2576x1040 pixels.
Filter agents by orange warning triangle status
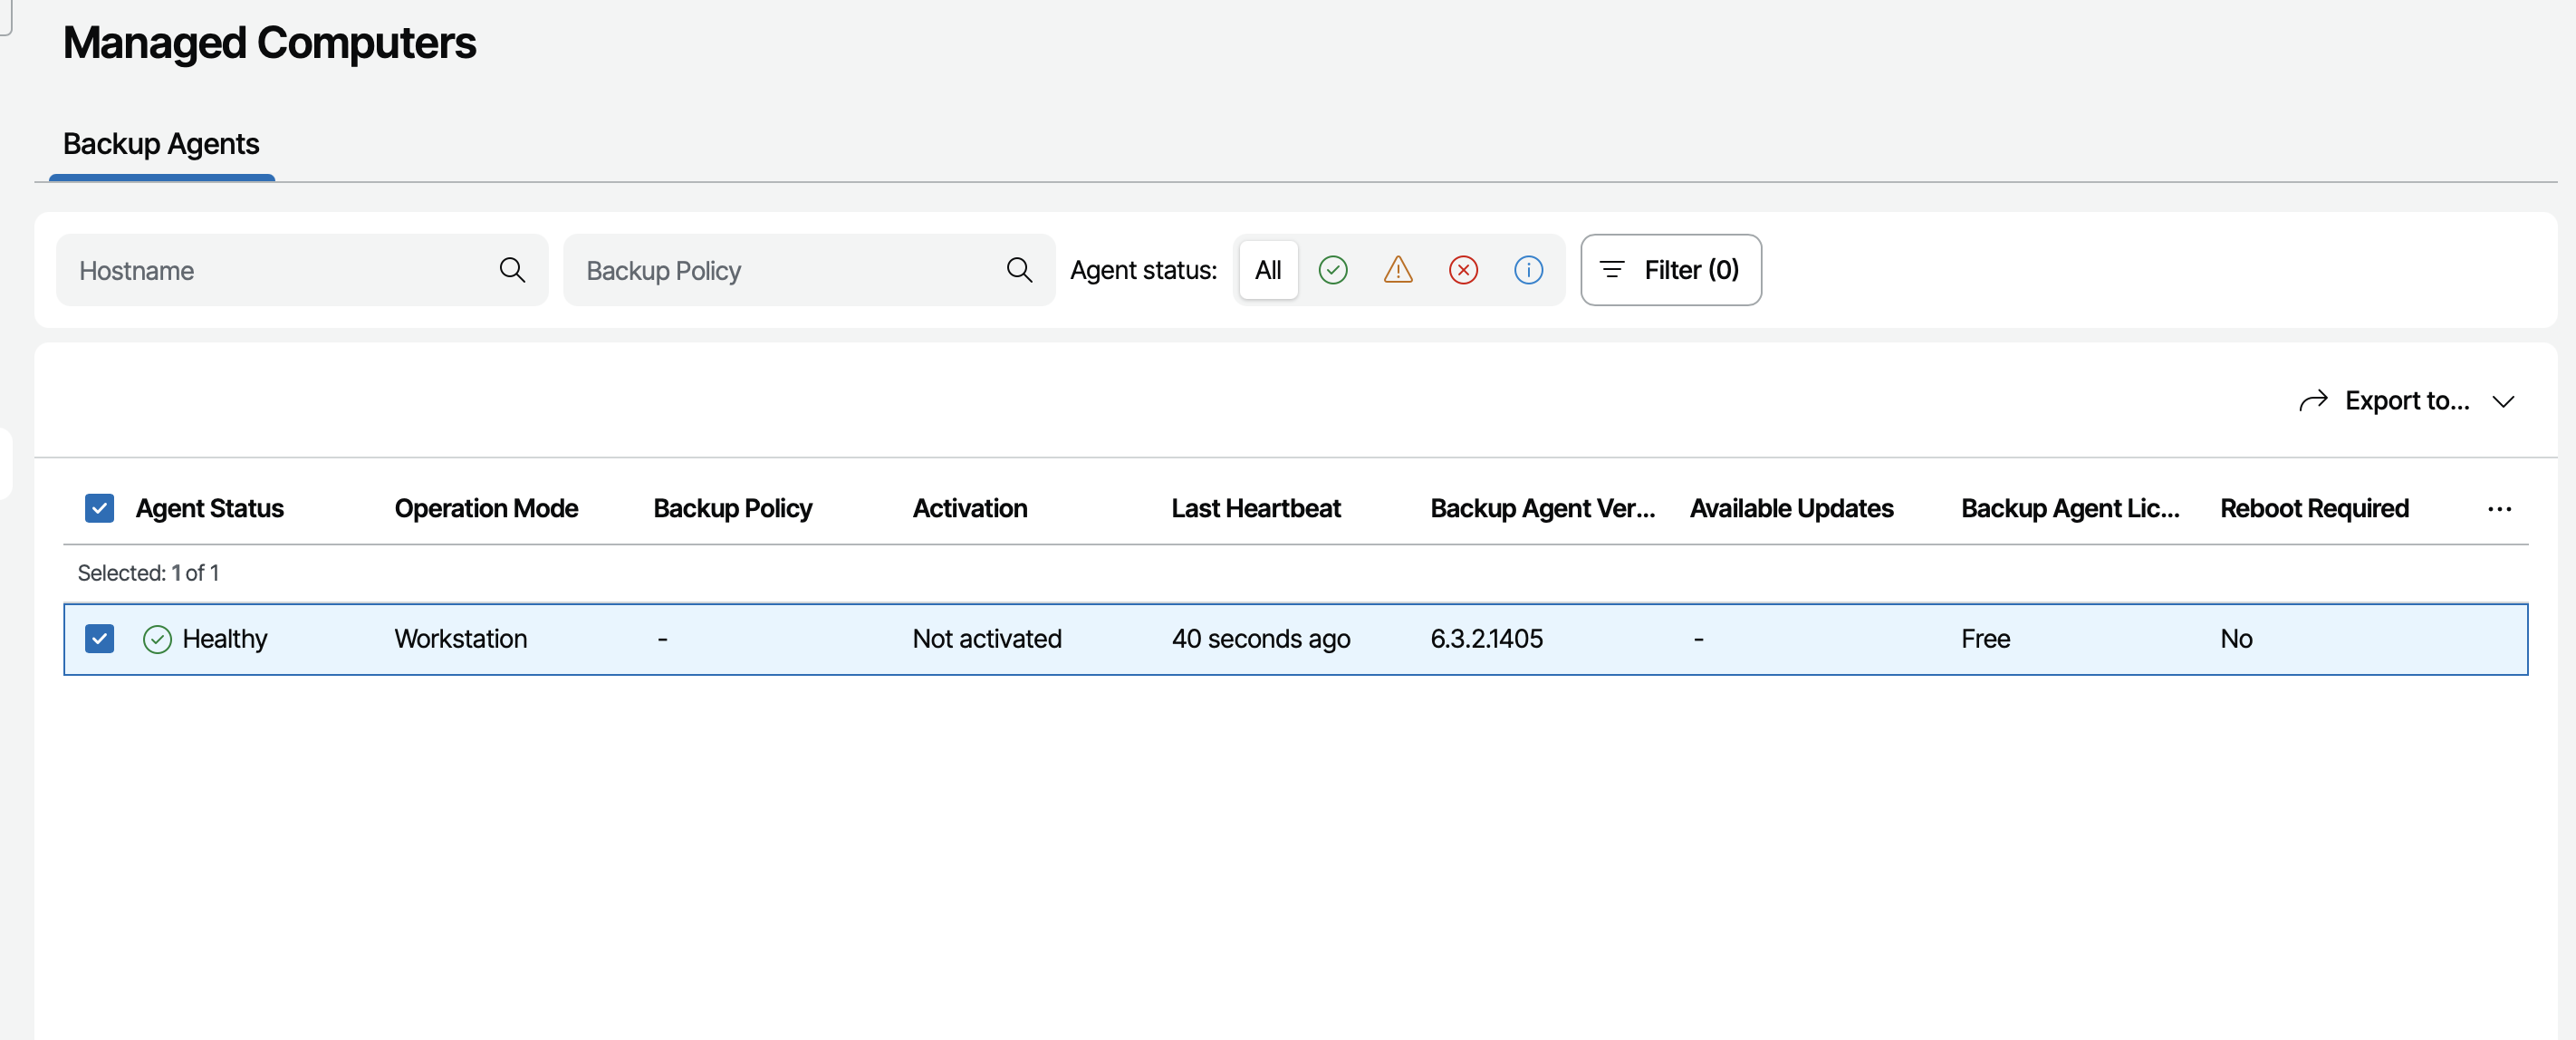tap(1398, 270)
